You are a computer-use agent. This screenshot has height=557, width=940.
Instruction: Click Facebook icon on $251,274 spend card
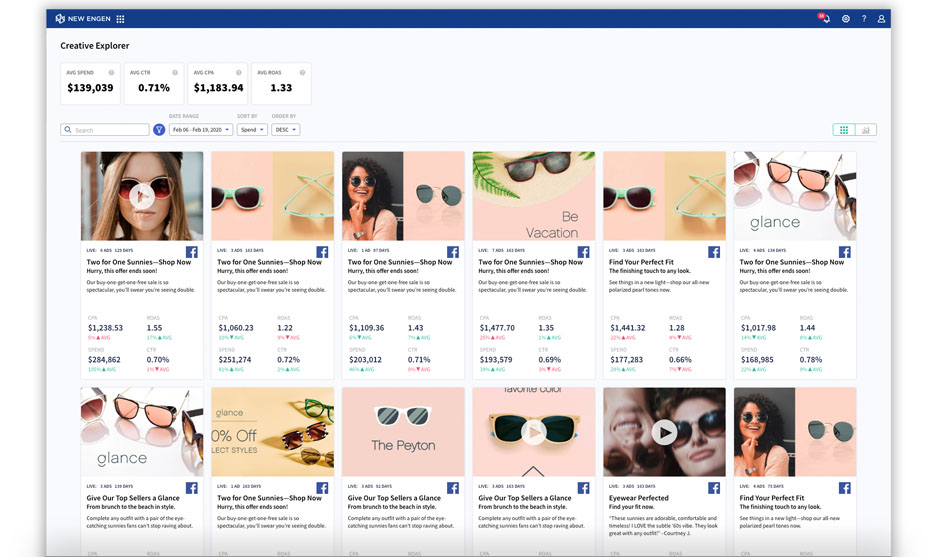[x=322, y=252]
